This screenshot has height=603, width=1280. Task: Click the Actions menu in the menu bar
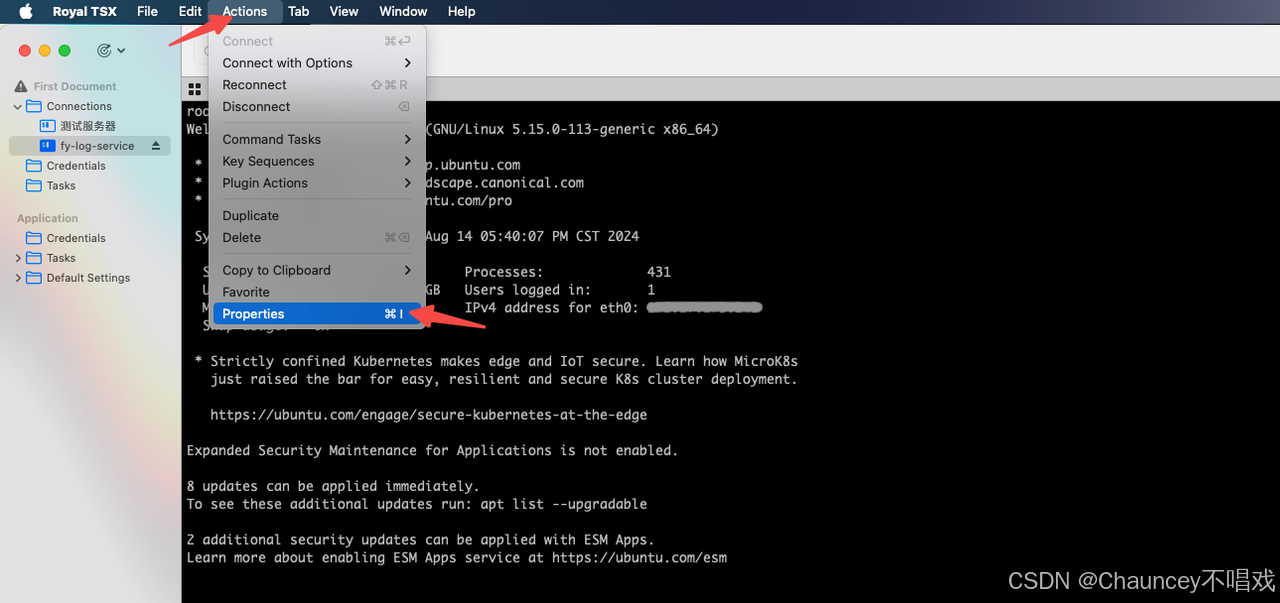[x=245, y=11]
